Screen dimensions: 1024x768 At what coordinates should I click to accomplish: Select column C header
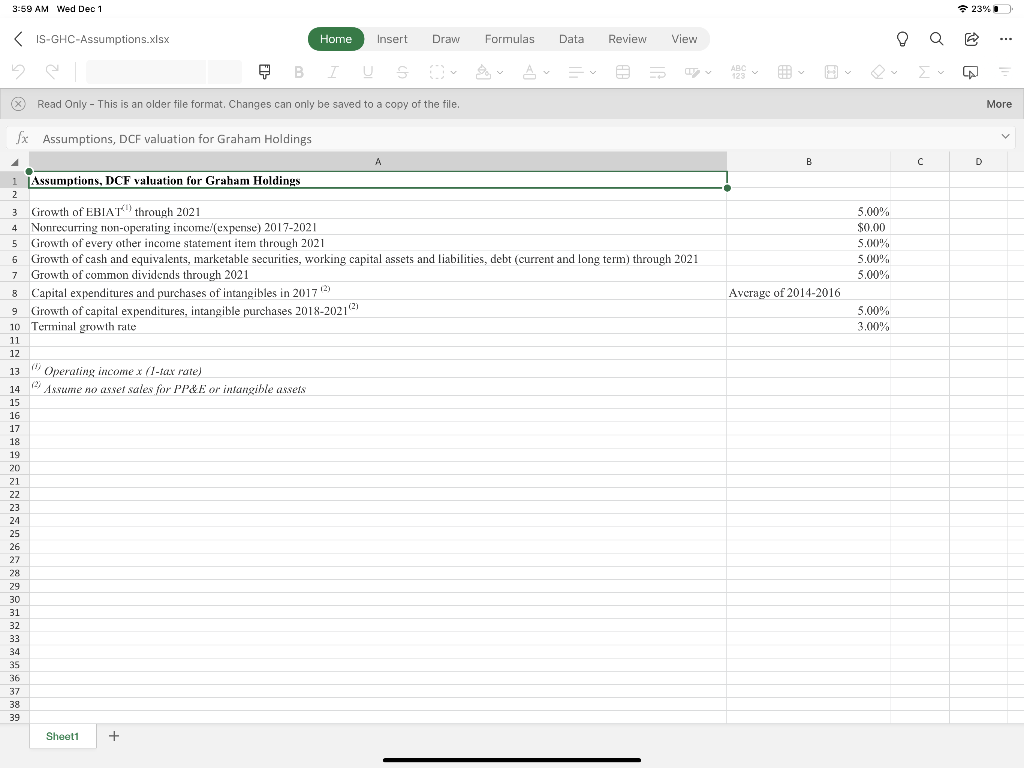[x=920, y=161]
